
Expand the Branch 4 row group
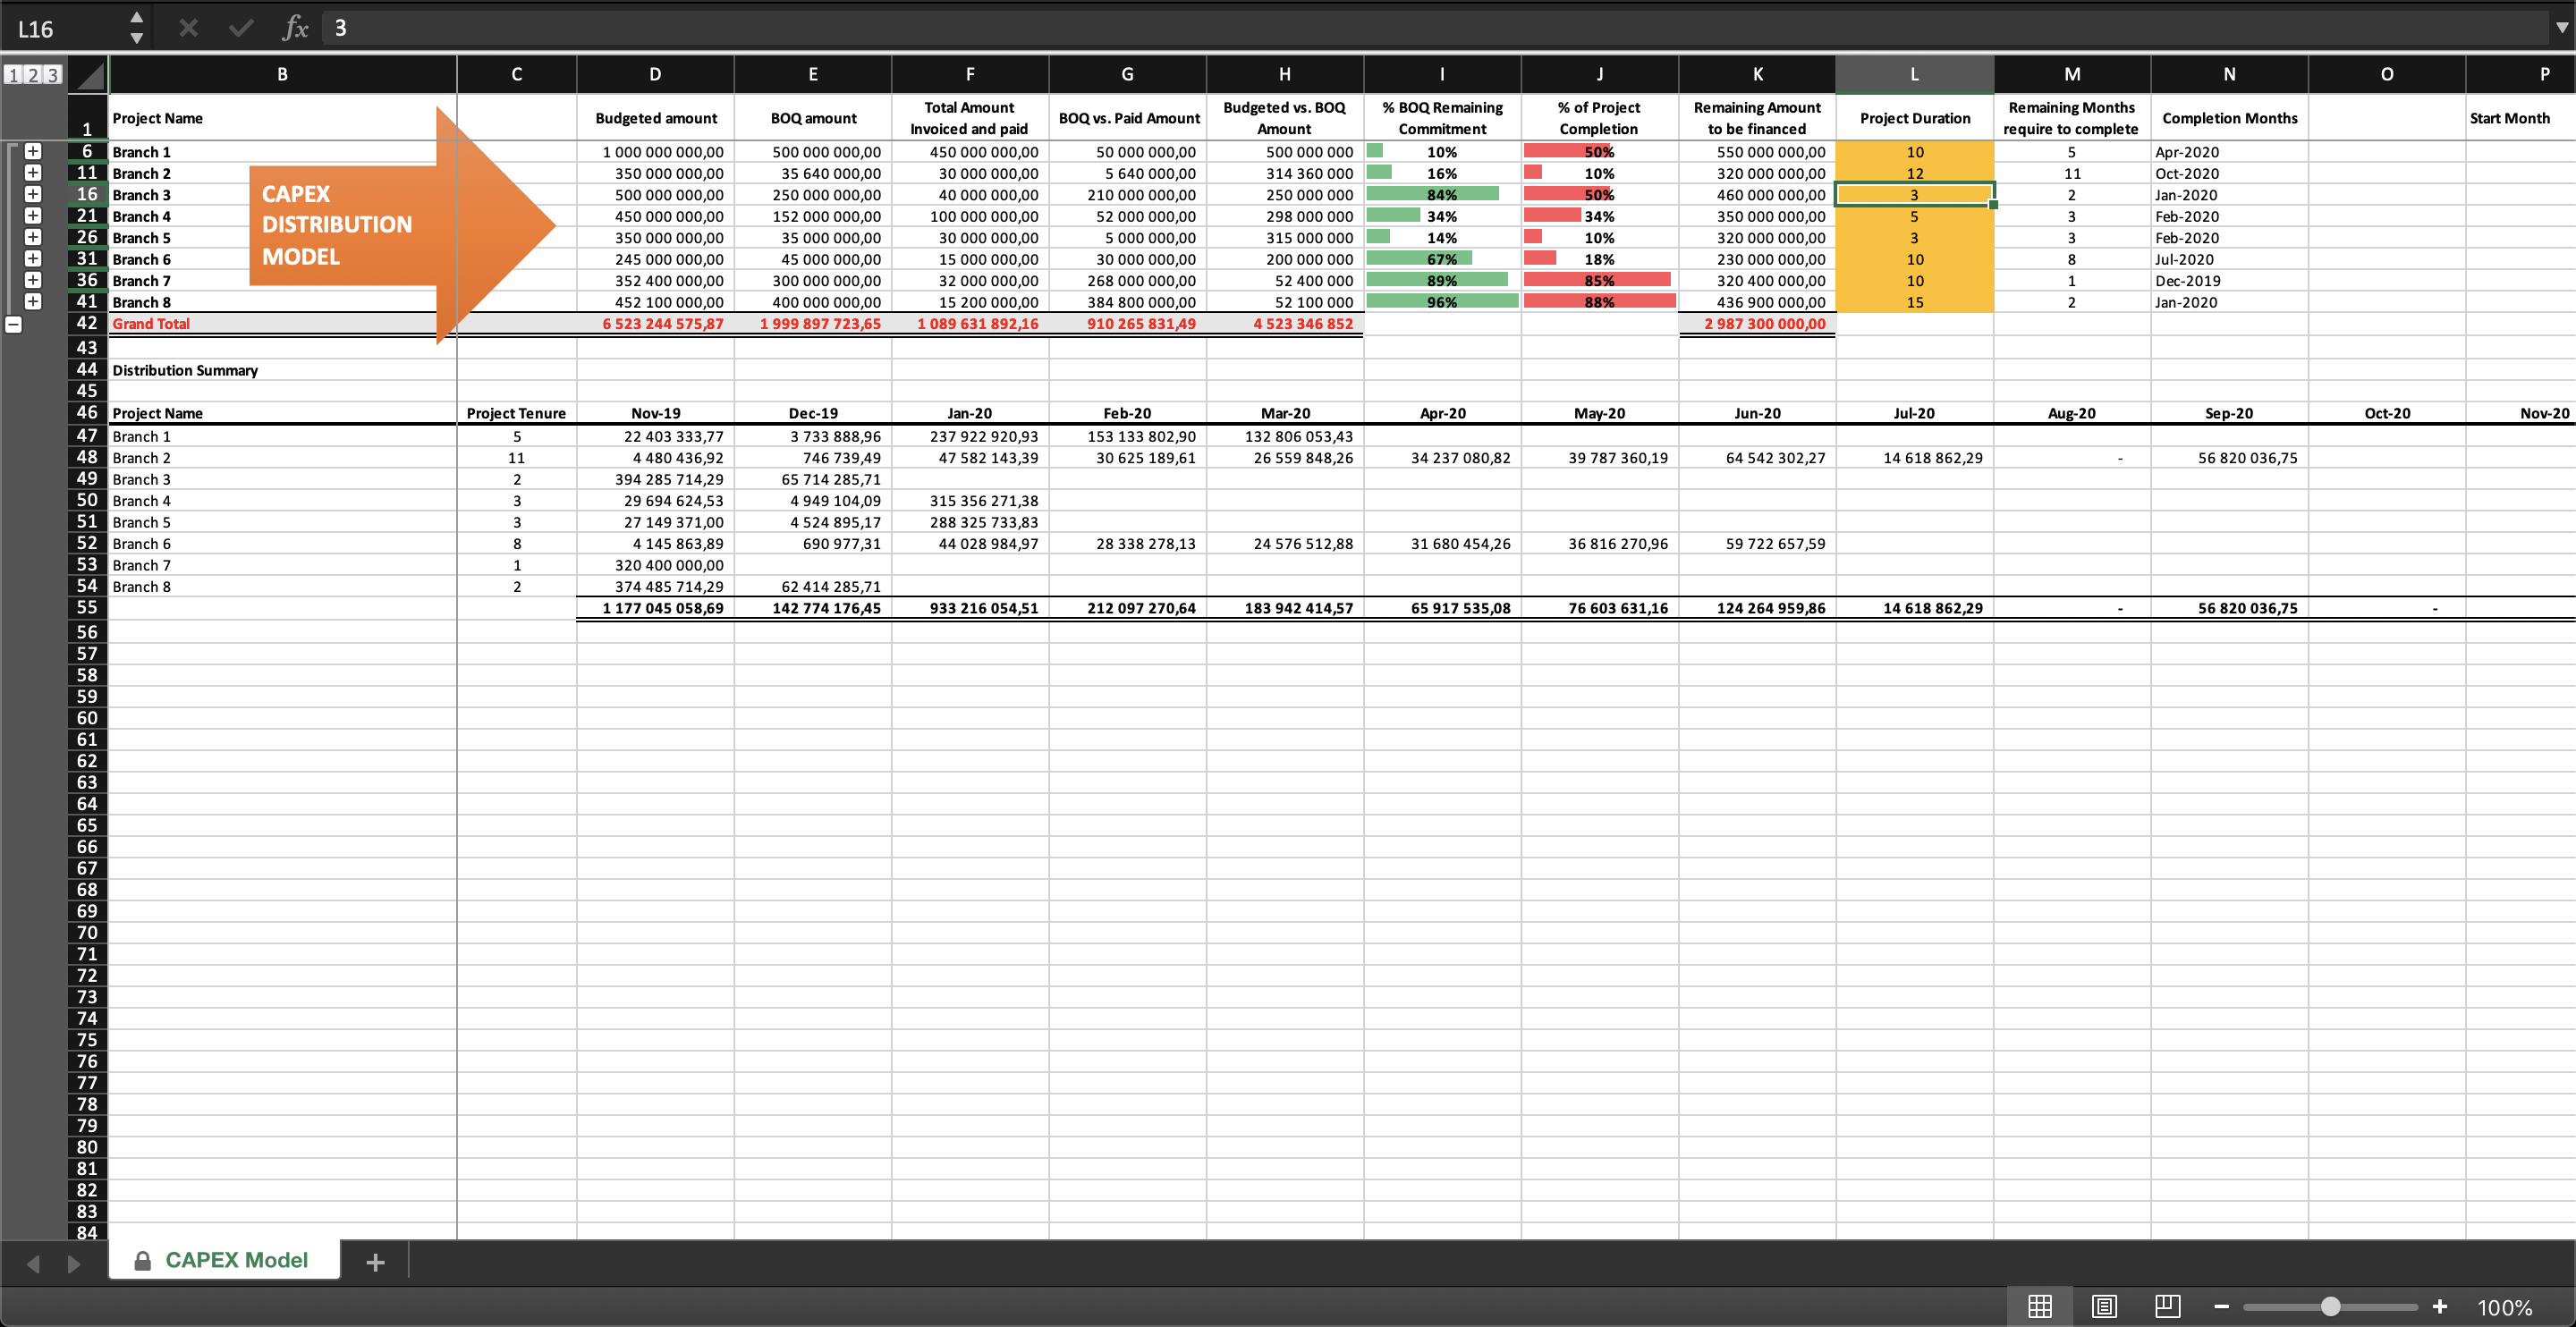[x=33, y=215]
